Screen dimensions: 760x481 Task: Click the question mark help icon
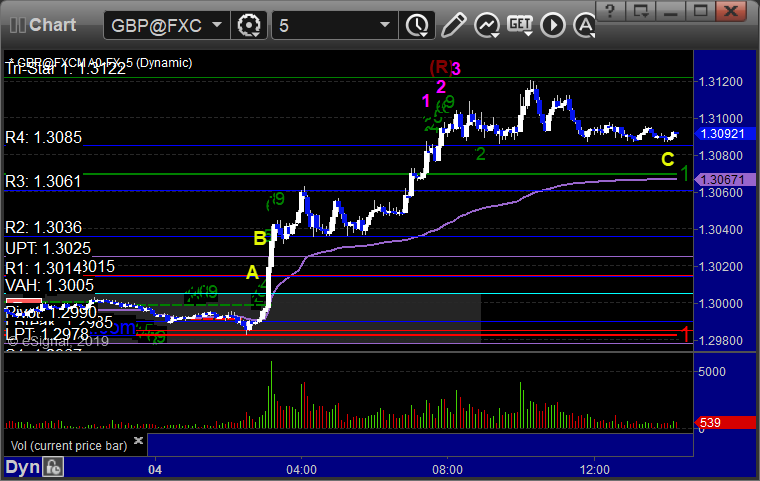pos(610,10)
